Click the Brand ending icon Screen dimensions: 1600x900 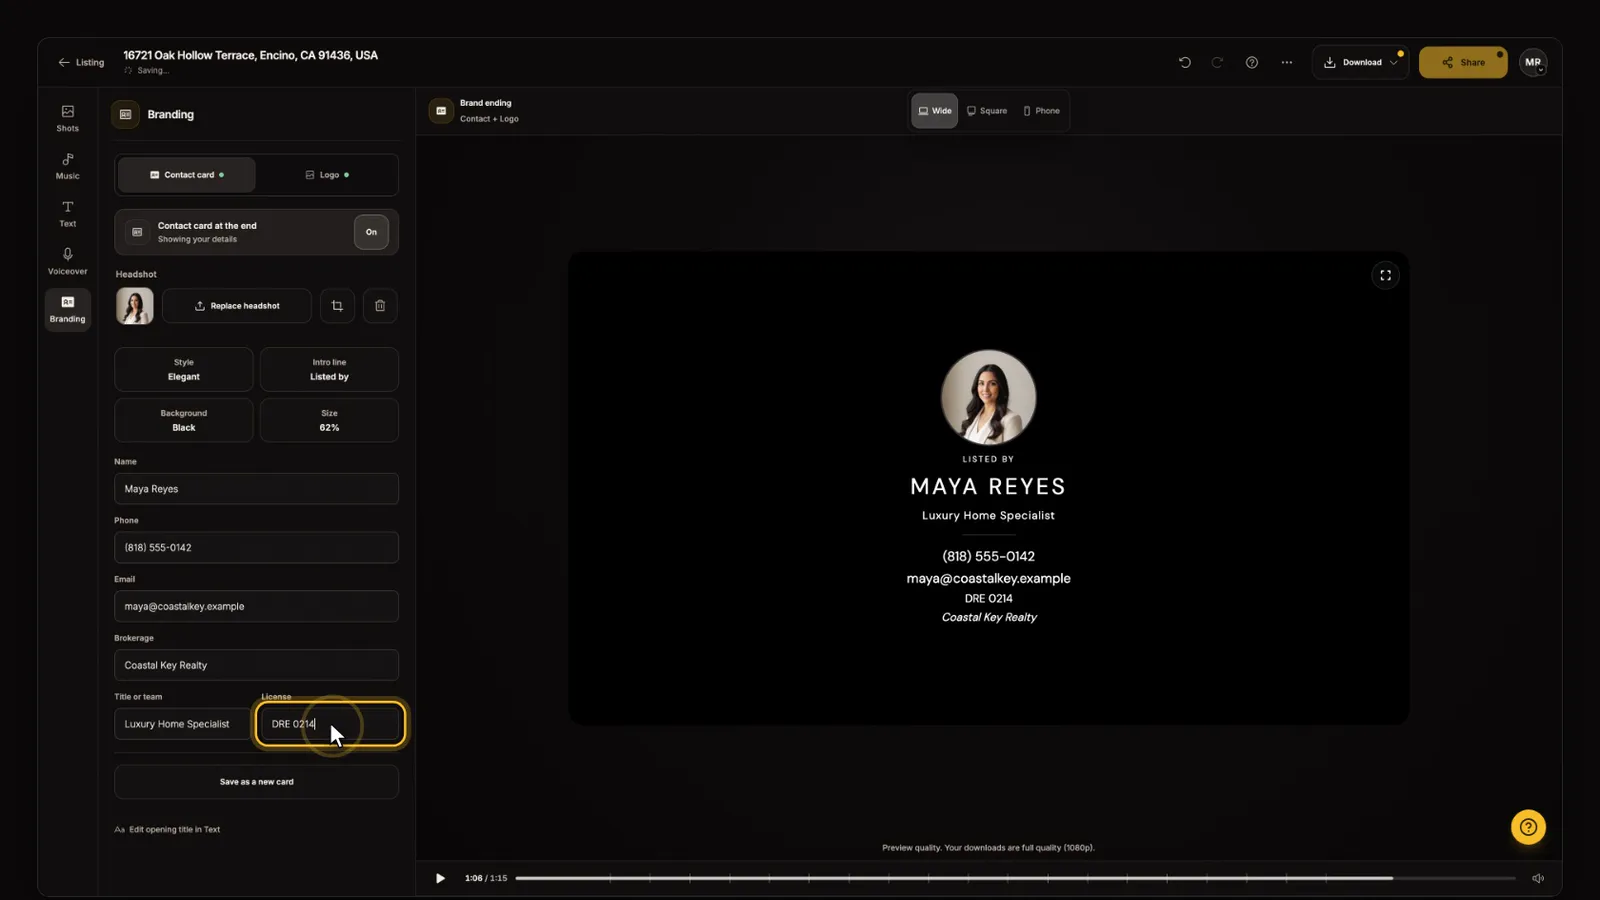coord(441,111)
